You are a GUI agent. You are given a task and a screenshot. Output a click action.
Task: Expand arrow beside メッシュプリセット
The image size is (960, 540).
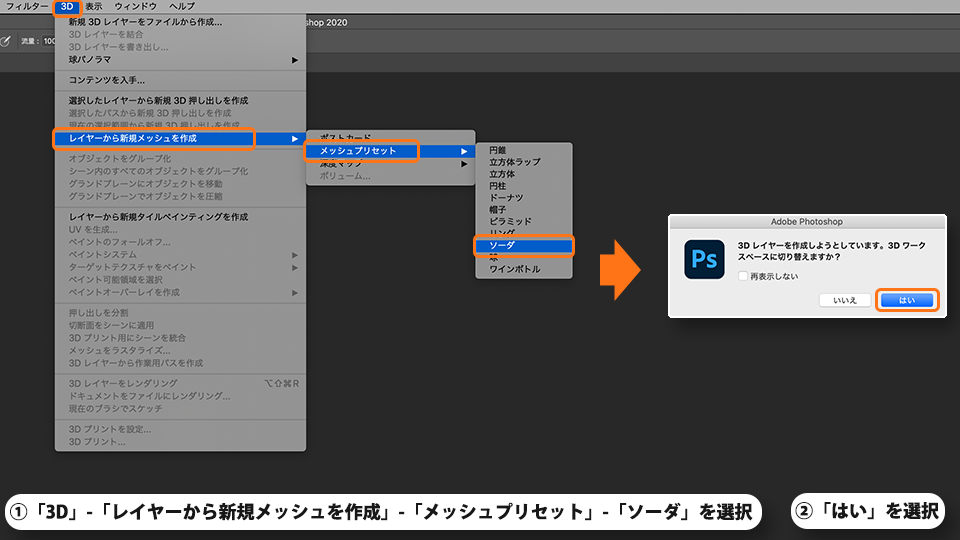[x=464, y=151]
